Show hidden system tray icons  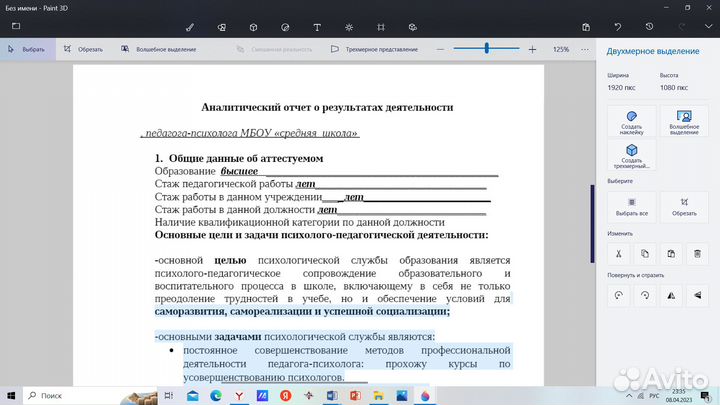(629, 396)
